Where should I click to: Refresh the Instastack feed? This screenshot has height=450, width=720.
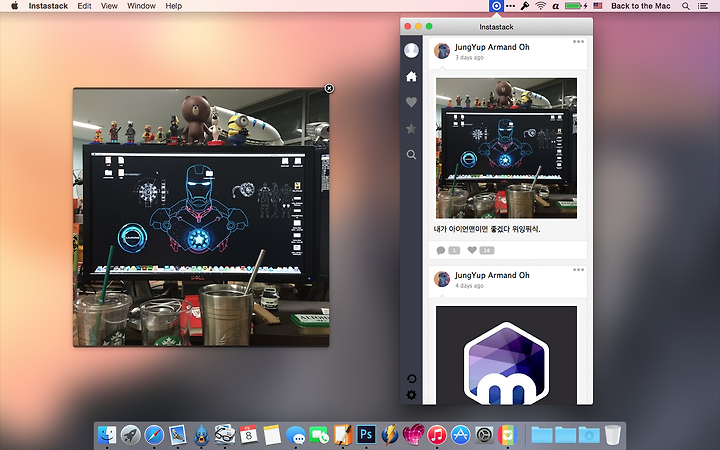411,378
